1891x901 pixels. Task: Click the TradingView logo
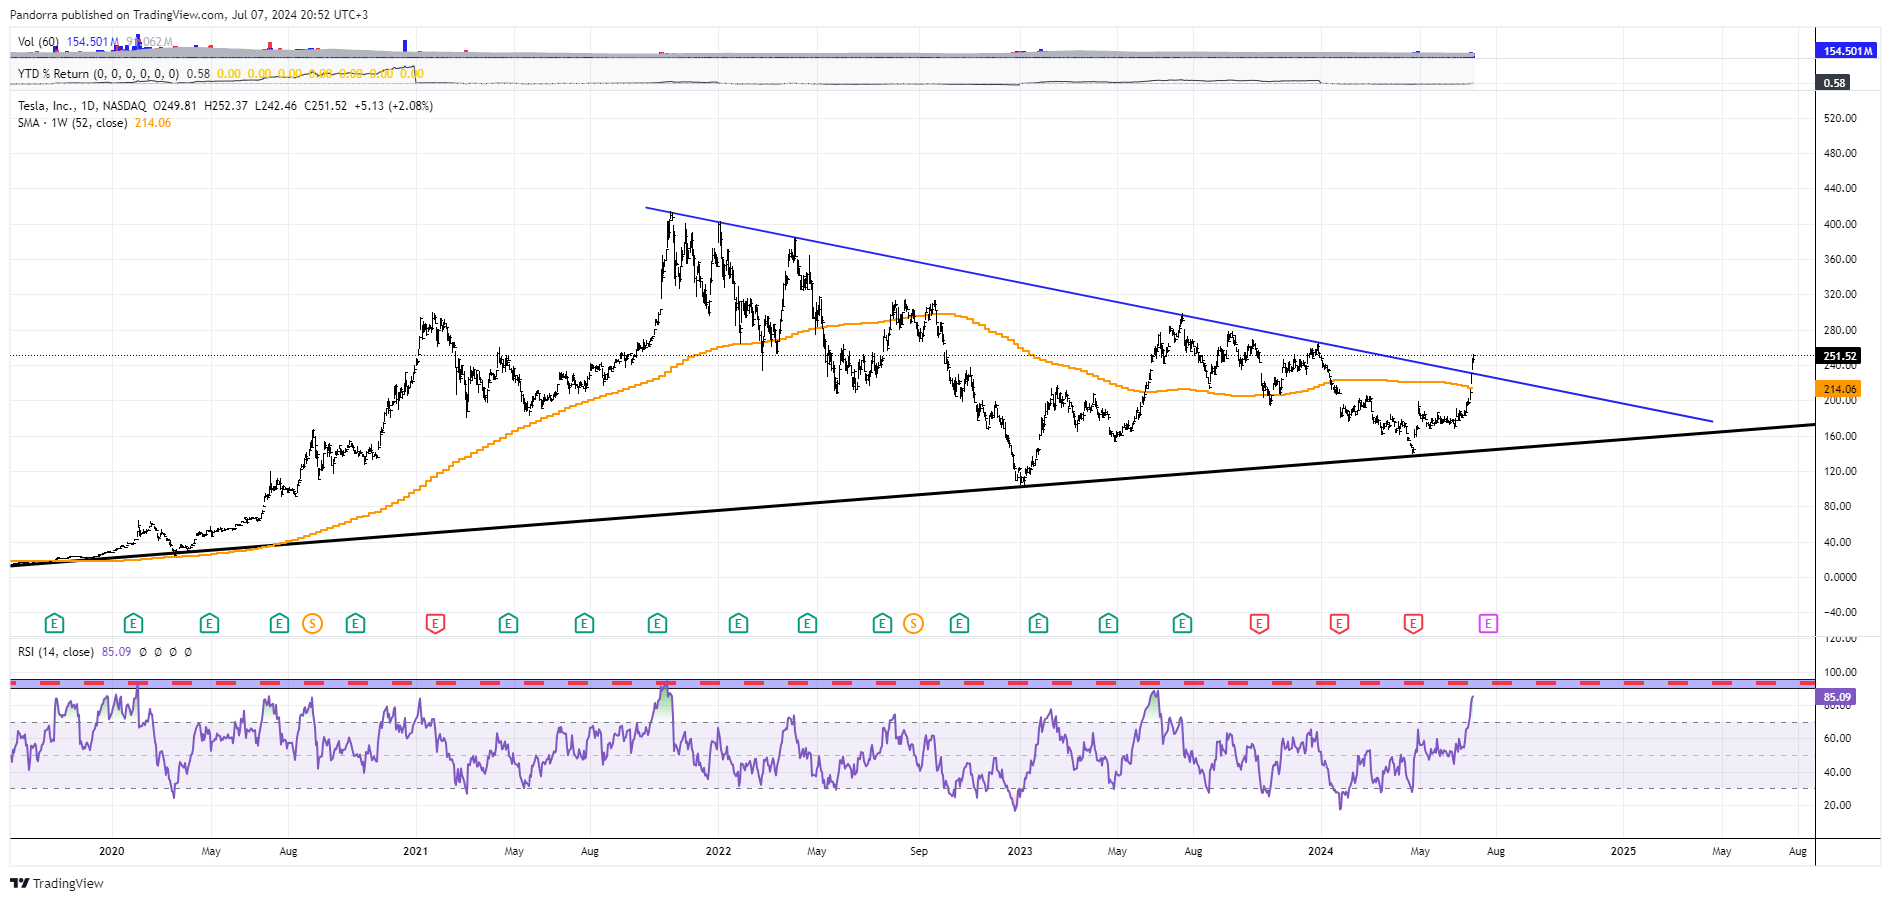56,883
